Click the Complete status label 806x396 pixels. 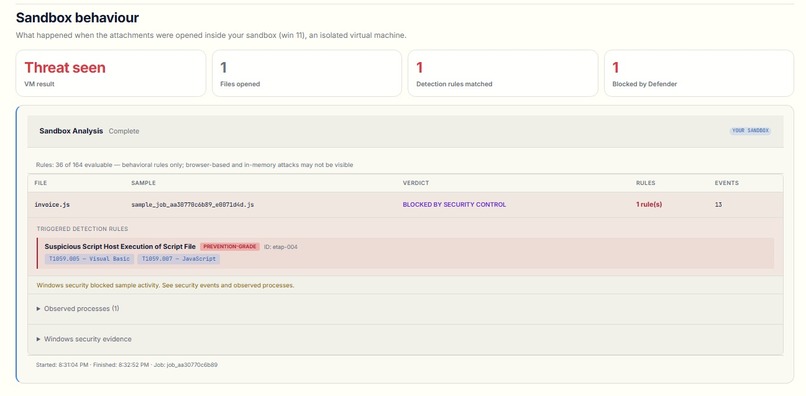coord(124,131)
